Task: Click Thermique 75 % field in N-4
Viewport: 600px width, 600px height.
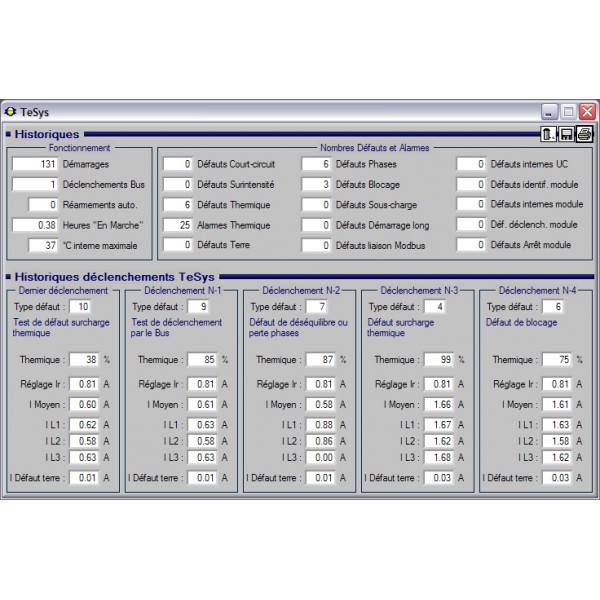Action: (x=557, y=360)
